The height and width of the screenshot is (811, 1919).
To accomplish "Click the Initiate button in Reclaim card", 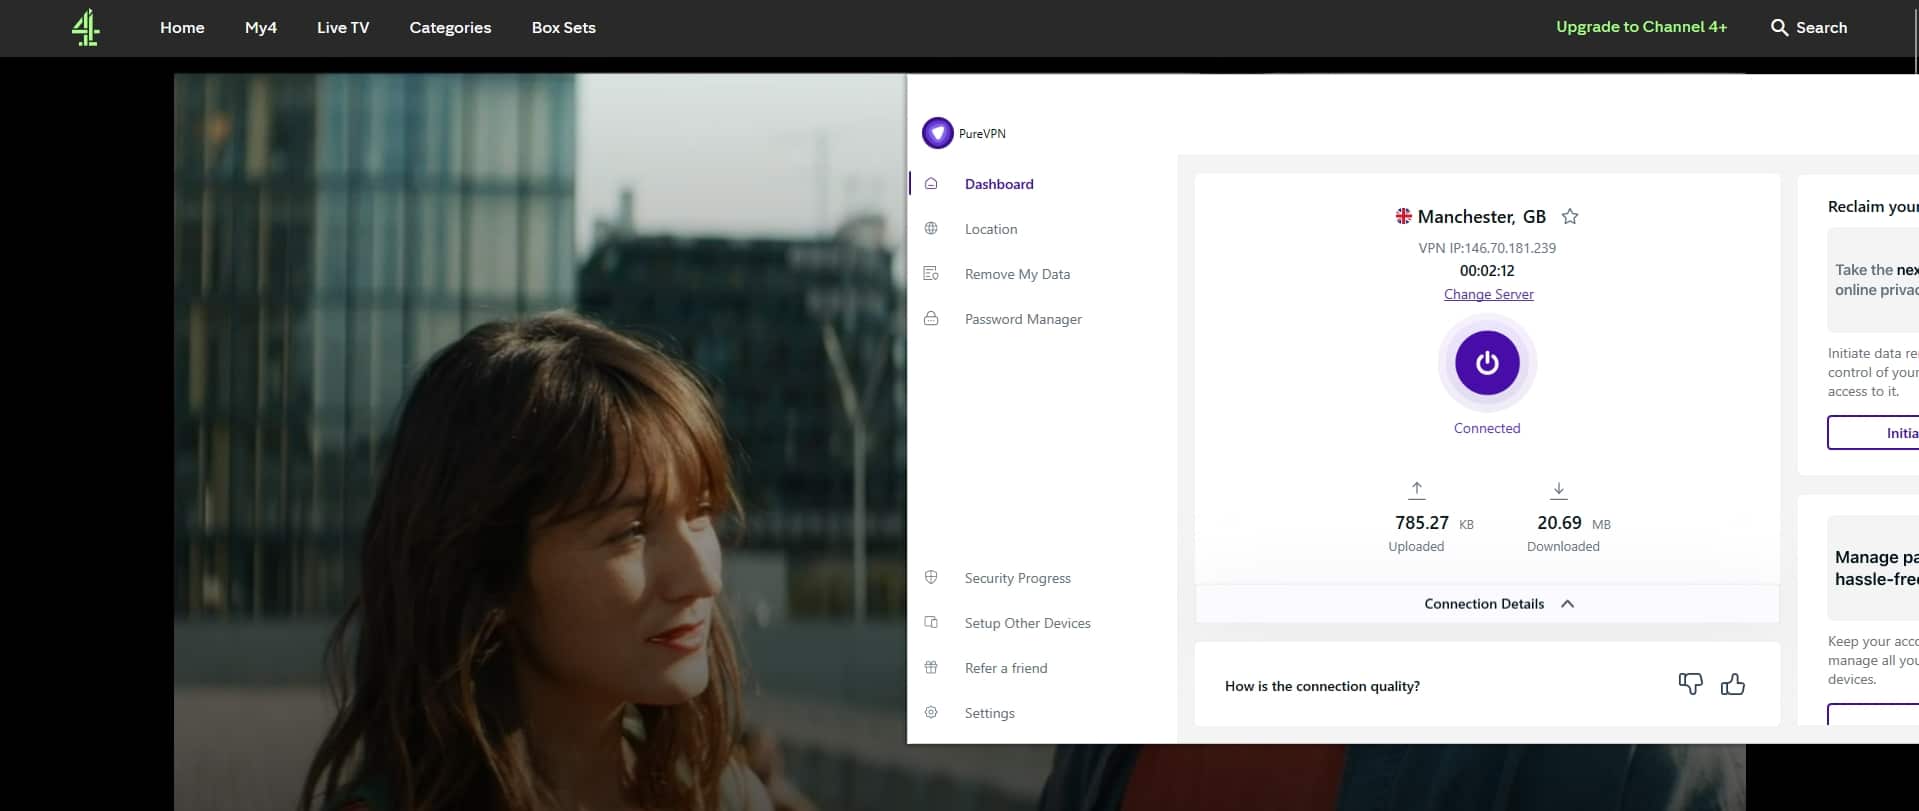I will [x=1873, y=433].
